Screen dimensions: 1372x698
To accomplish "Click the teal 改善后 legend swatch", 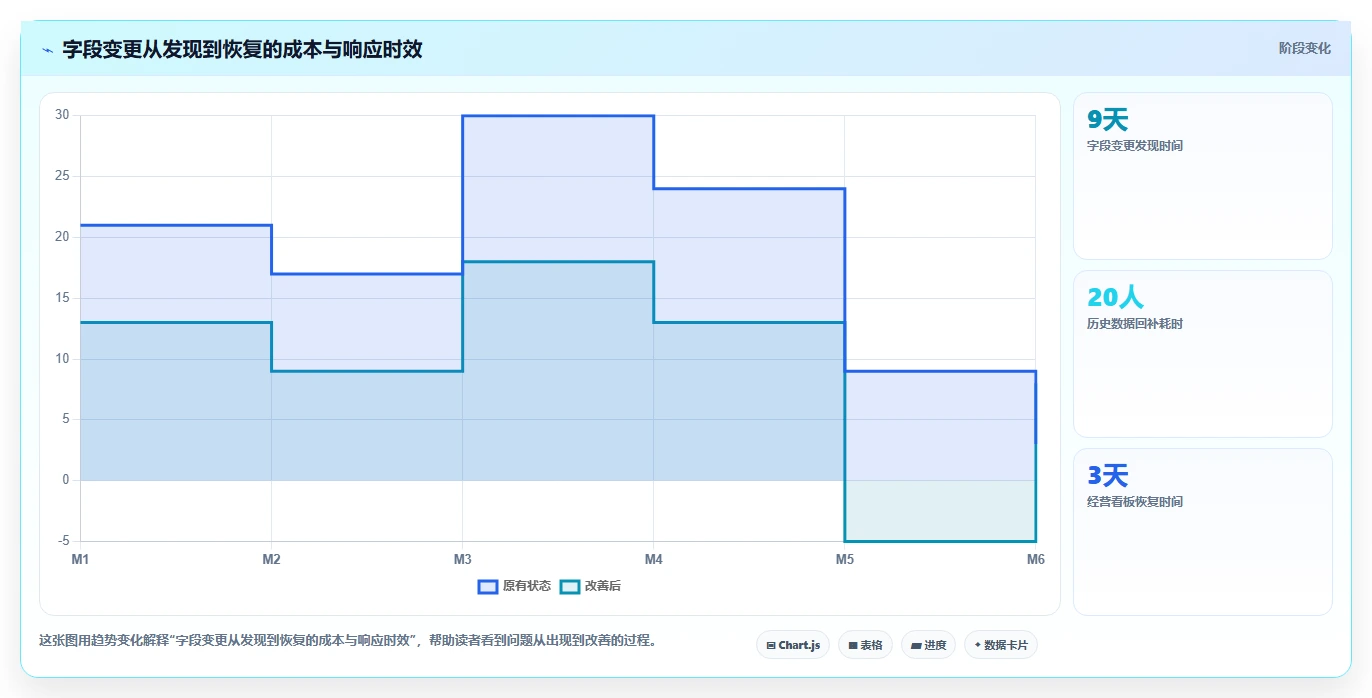I will pyautogui.click(x=570, y=586).
